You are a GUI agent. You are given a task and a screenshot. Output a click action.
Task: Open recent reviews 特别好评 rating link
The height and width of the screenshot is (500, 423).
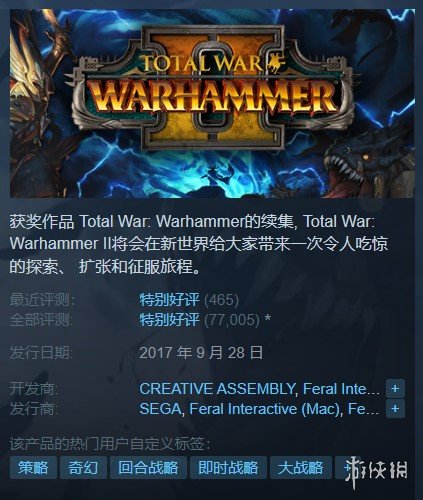tap(169, 300)
